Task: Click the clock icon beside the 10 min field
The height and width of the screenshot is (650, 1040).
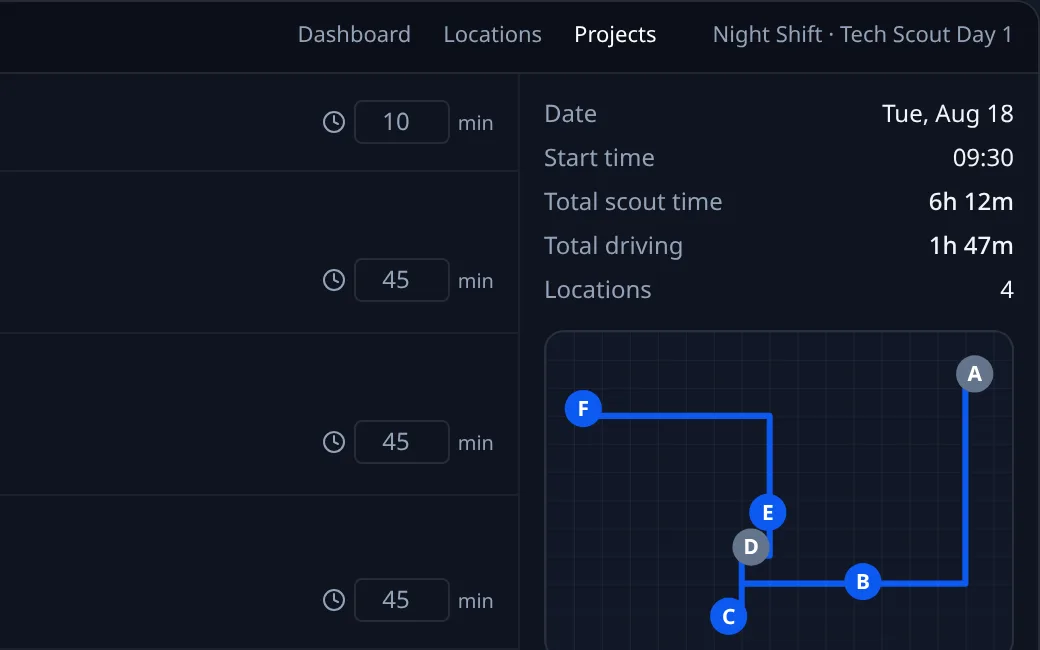Action: [x=334, y=122]
